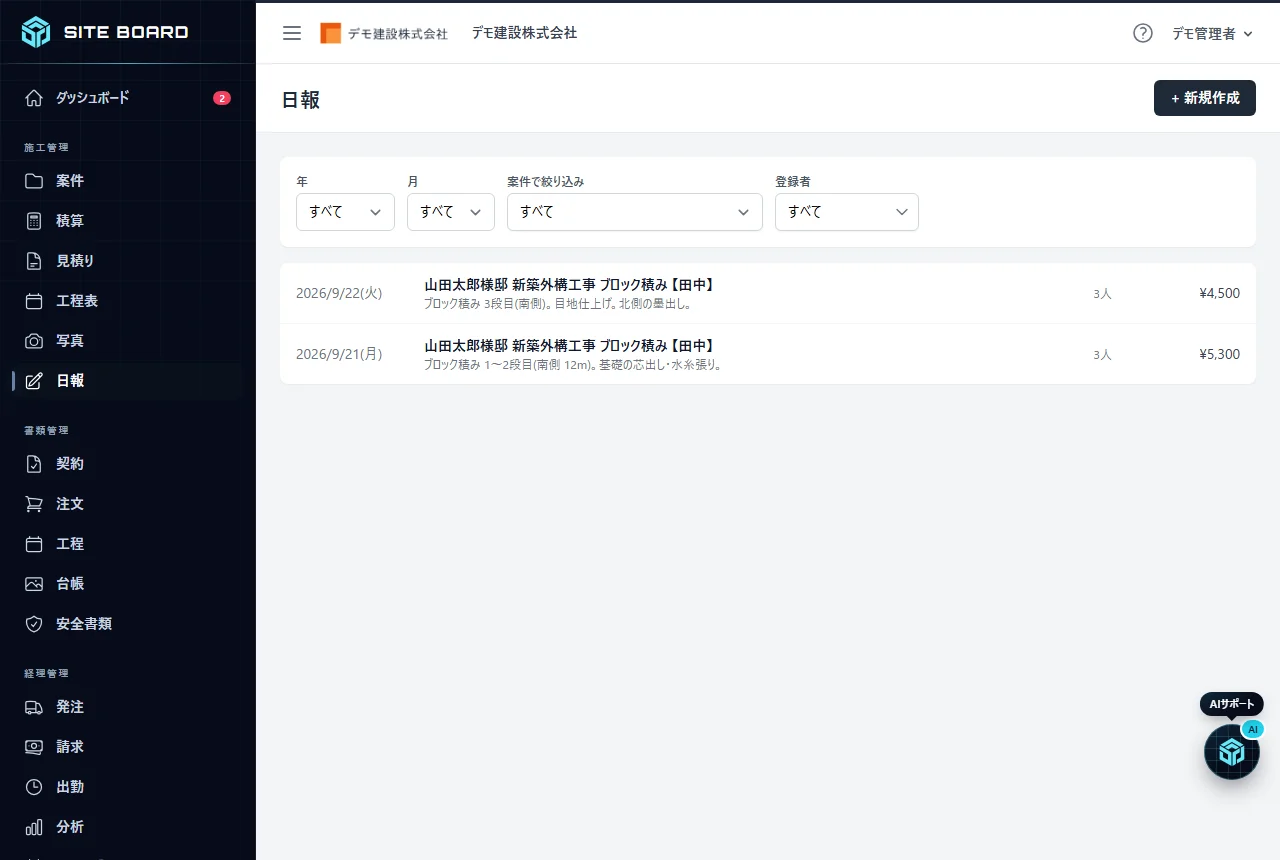Expand the デモ管理者 user menu

click(x=1212, y=33)
